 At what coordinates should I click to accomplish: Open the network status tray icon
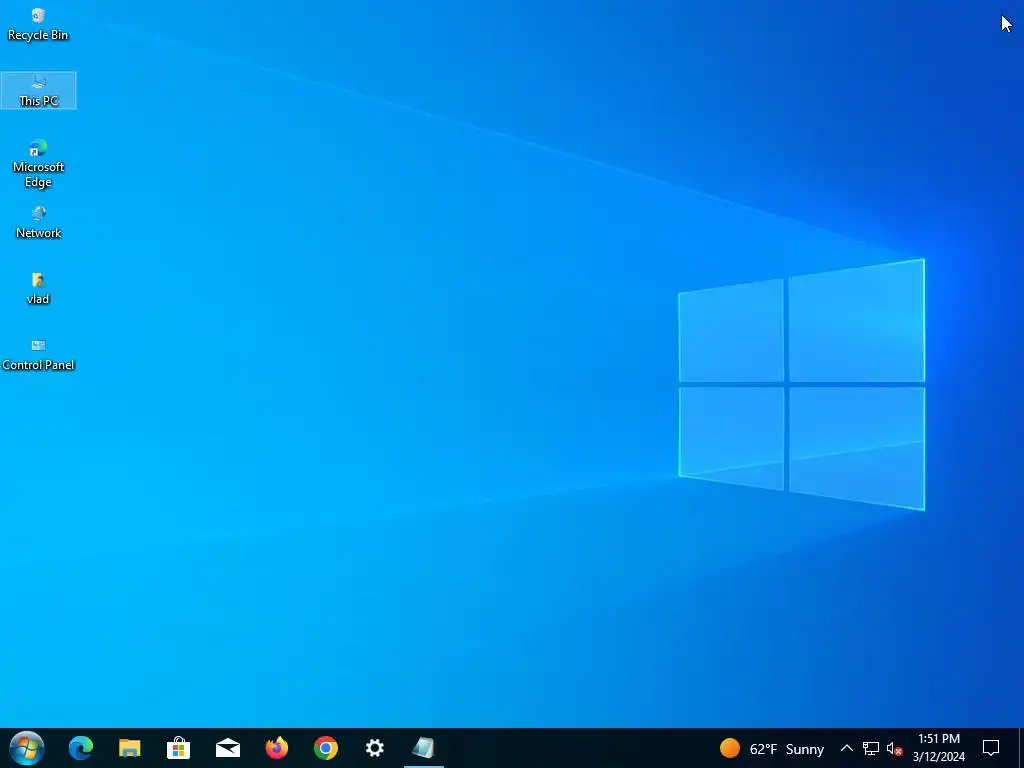click(x=871, y=748)
